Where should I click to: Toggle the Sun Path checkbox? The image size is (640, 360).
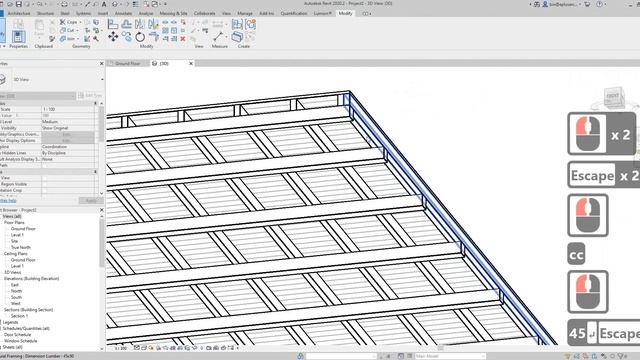pyautogui.click(x=44, y=165)
